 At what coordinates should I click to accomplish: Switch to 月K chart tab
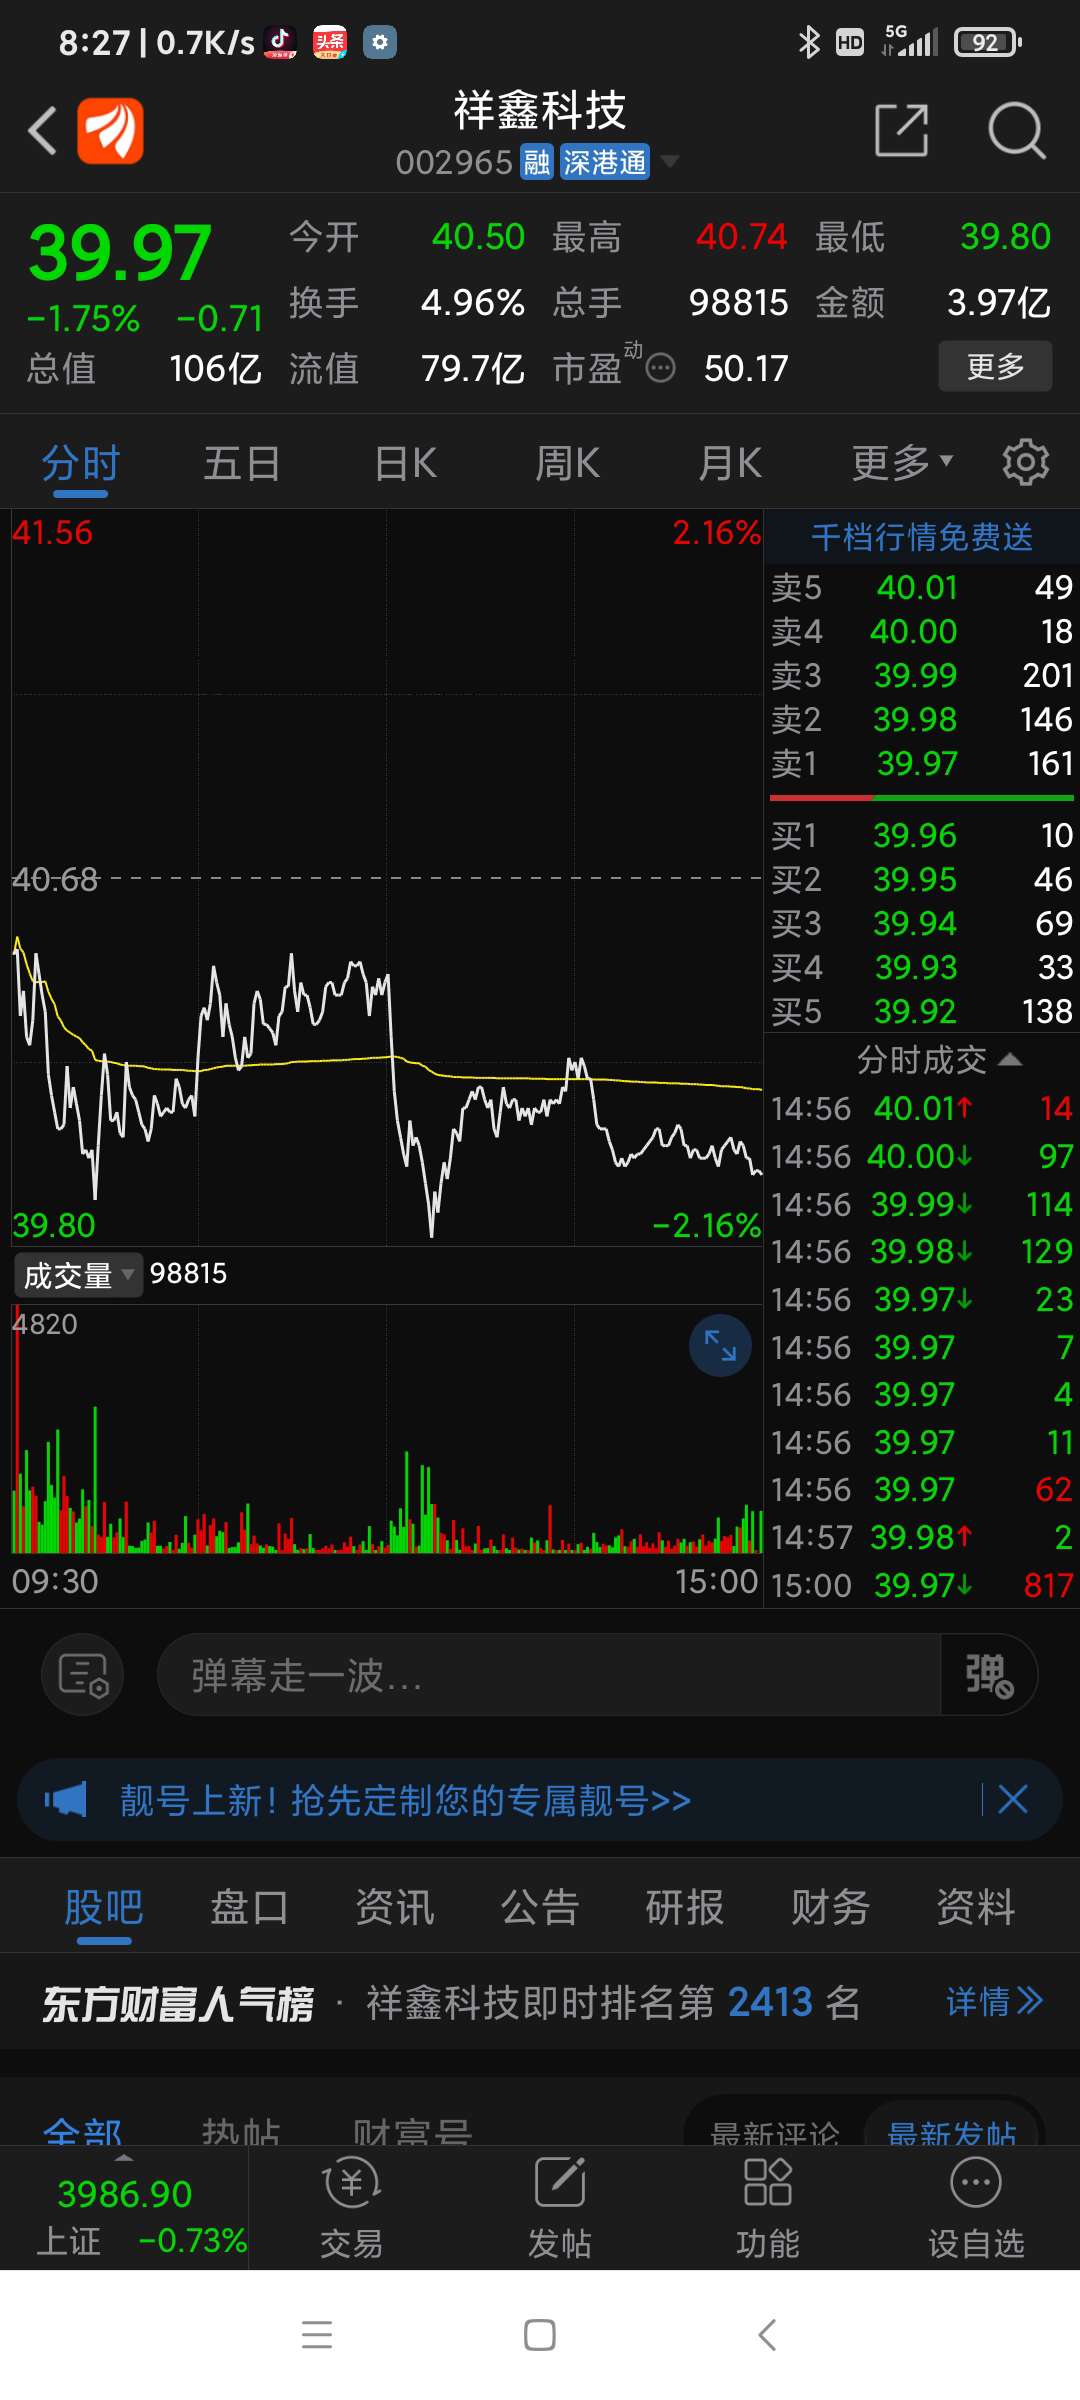click(730, 464)
